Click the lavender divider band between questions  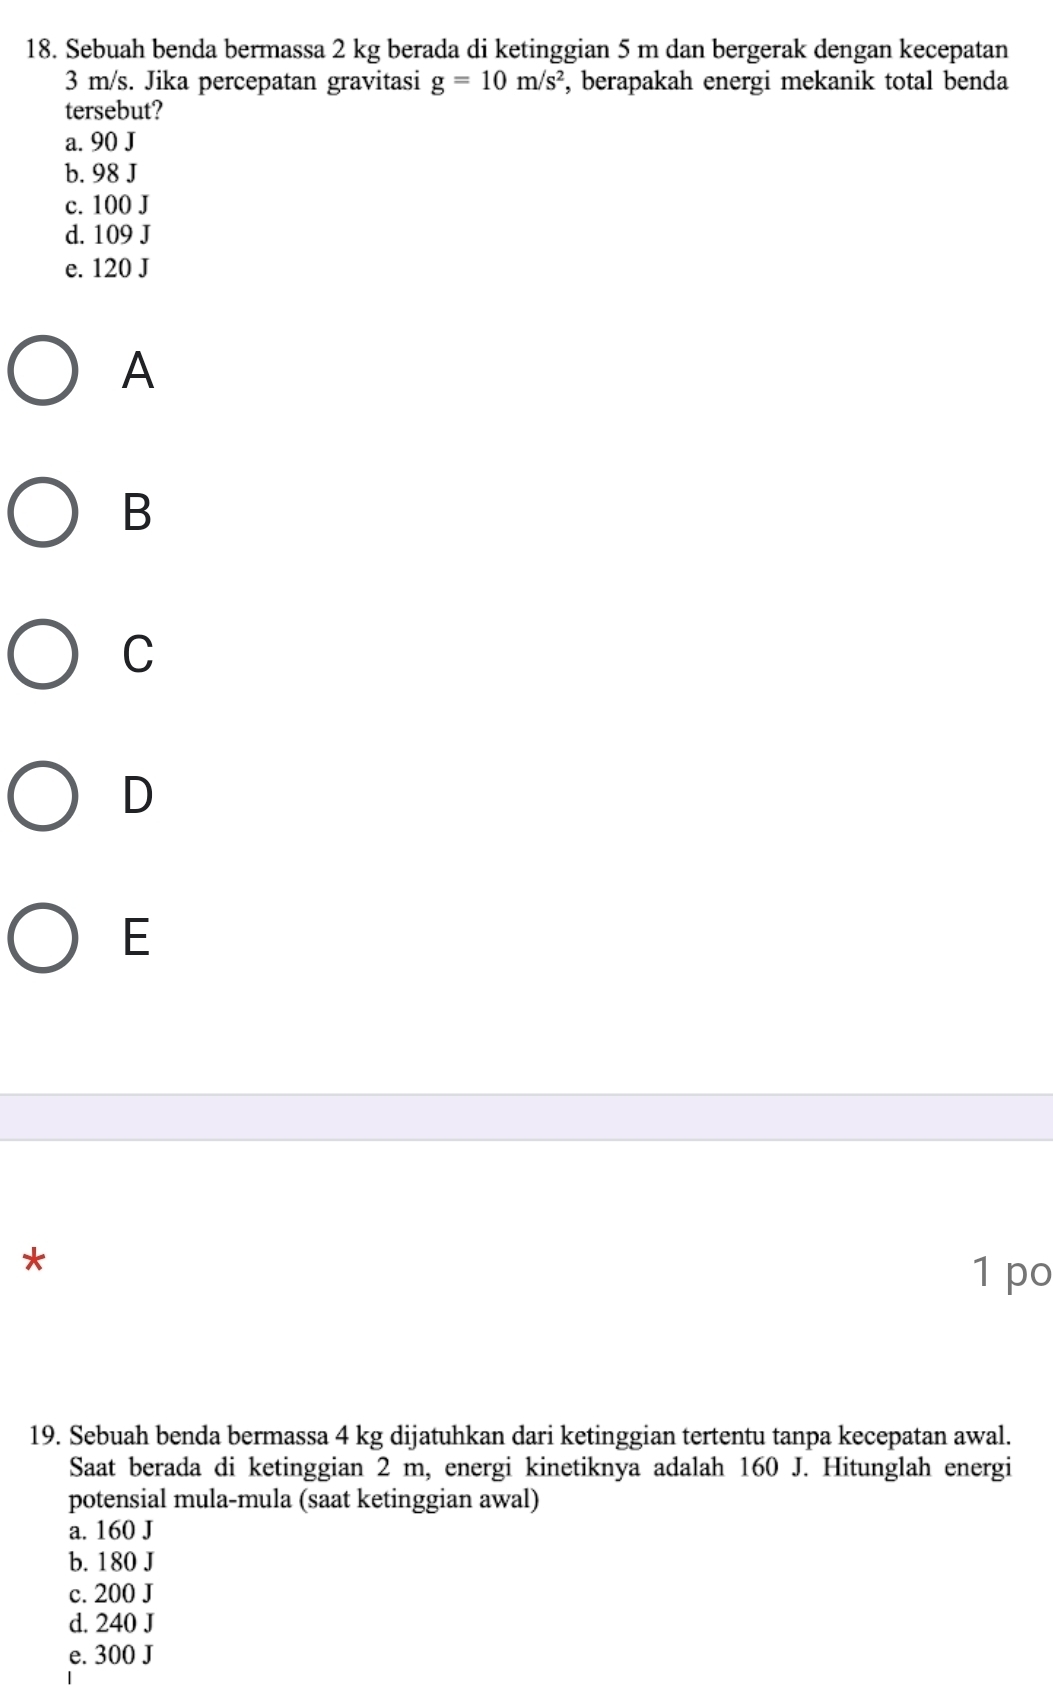(x=526, y=1117)
